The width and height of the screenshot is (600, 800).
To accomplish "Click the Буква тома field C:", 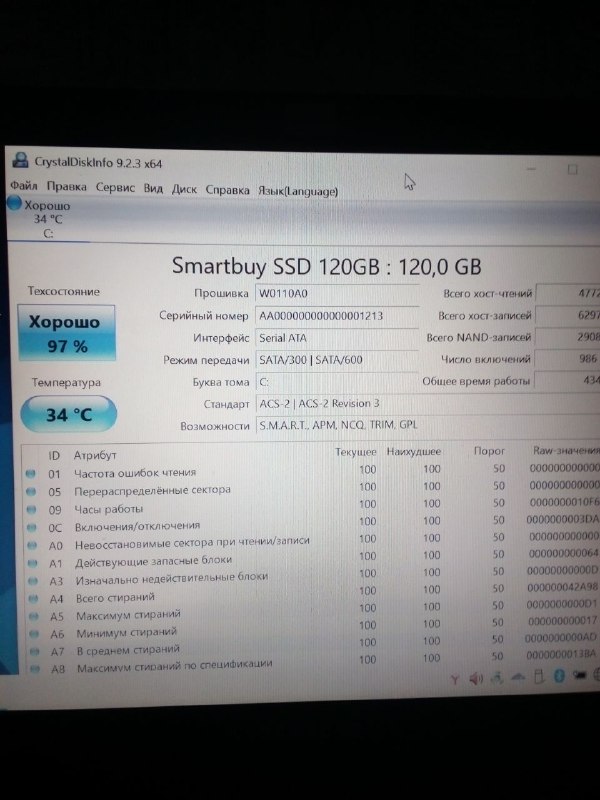I will click(337, 382).
